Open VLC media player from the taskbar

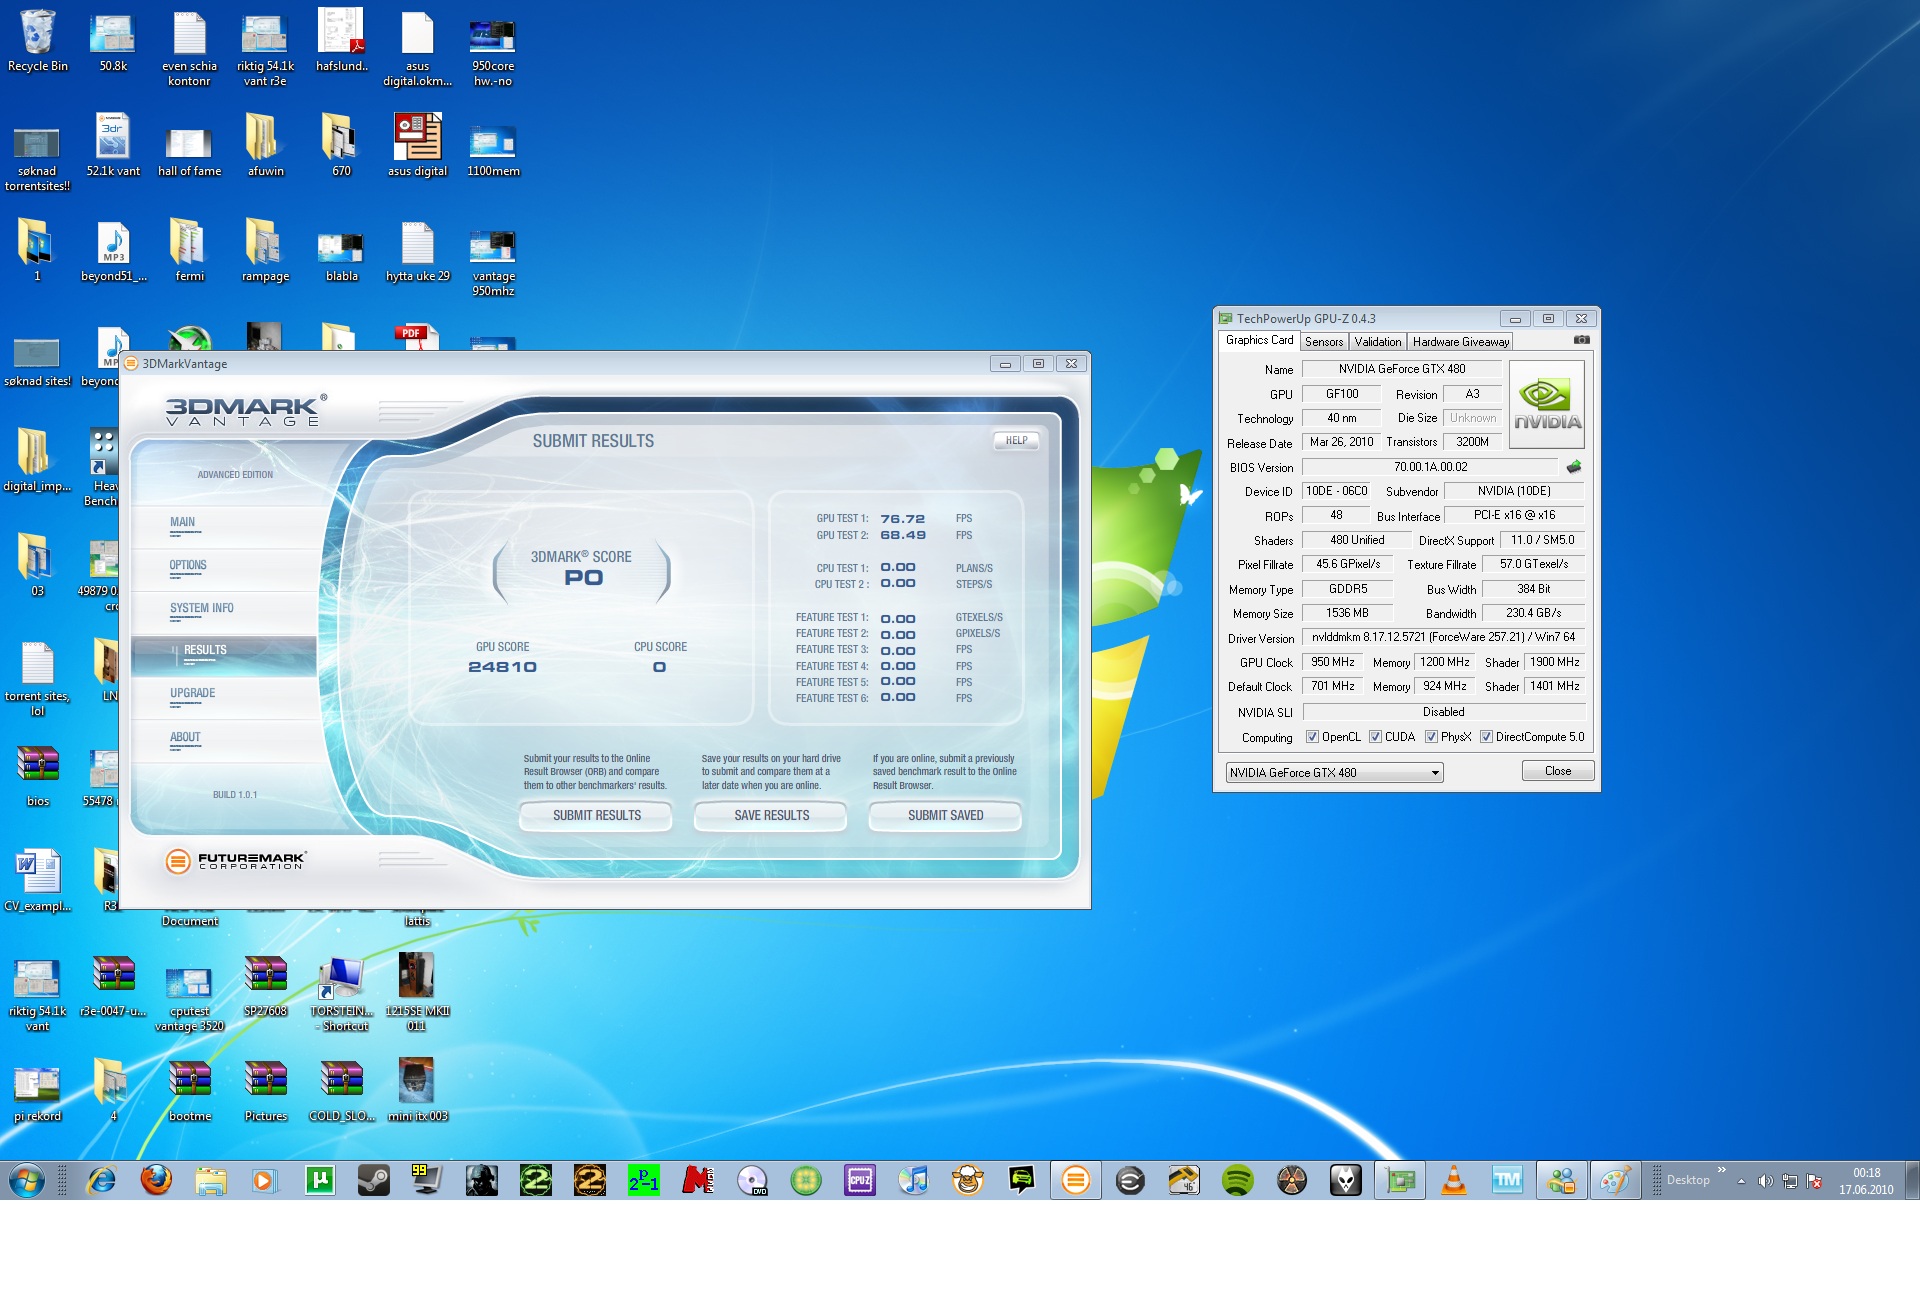[x=1454, y=1180]
